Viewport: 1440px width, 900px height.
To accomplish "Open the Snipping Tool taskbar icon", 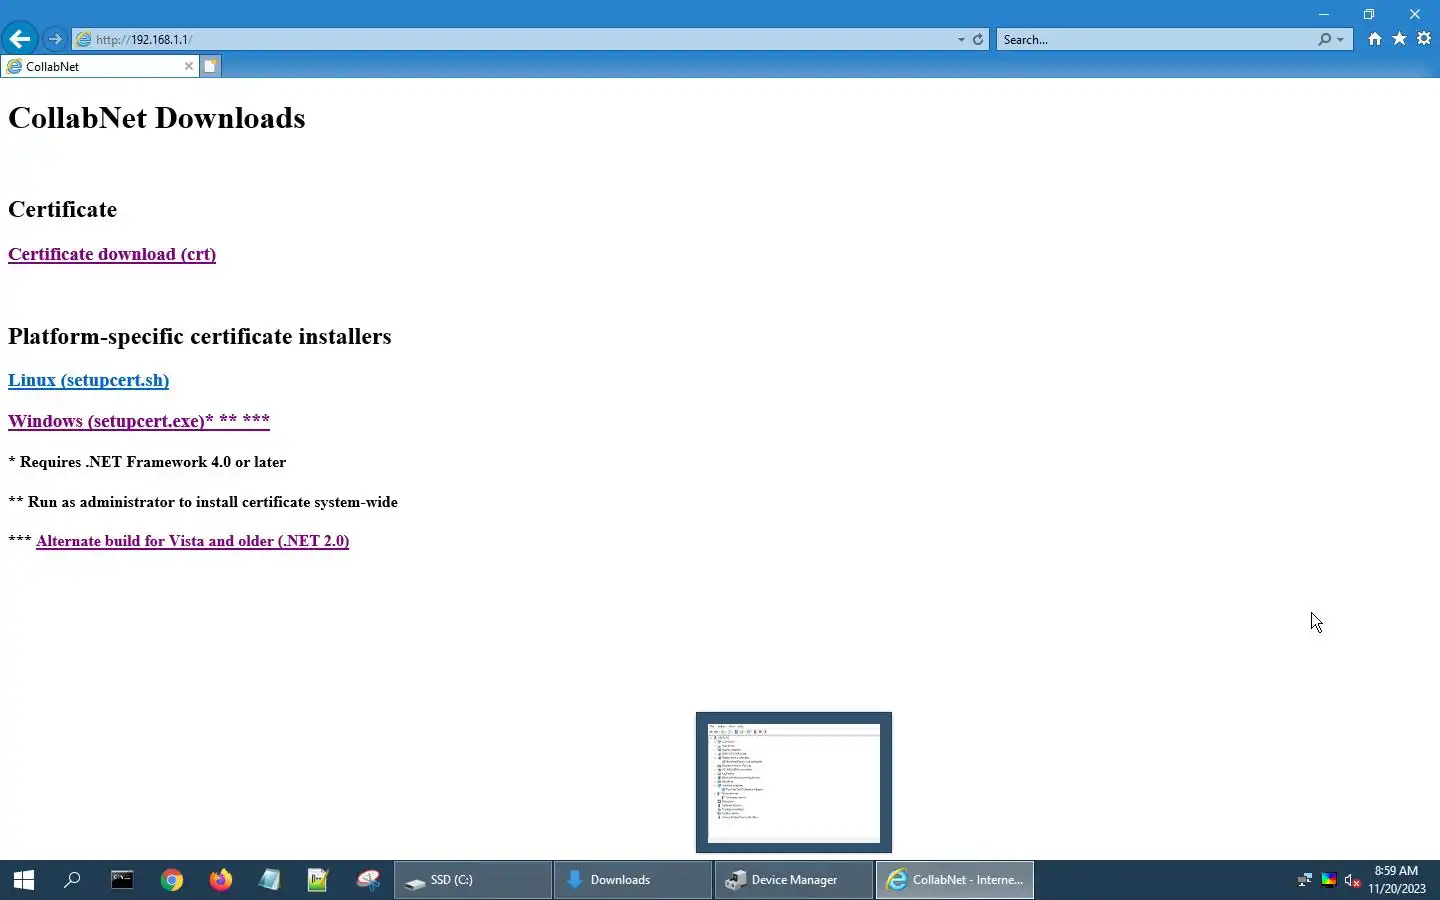I will coord(368,880).
